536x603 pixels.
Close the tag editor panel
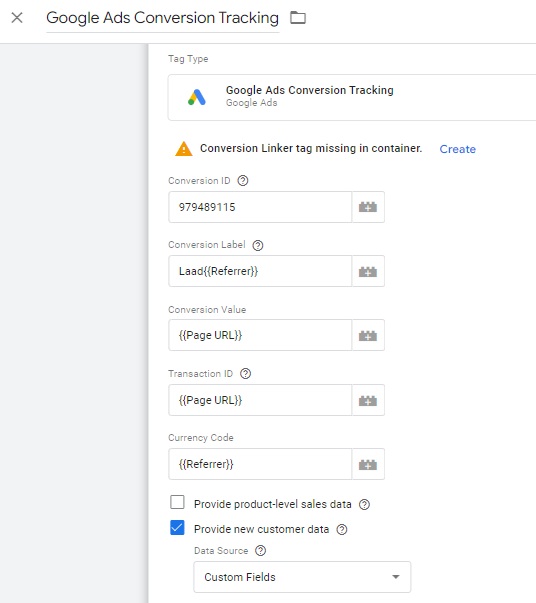17,18
